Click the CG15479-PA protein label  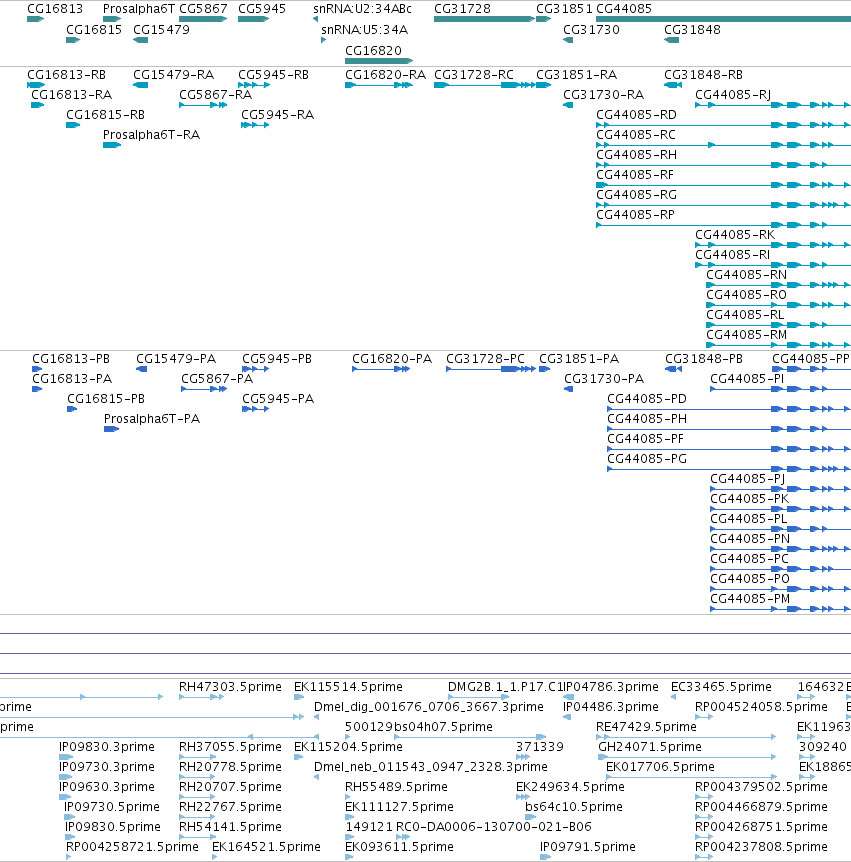pyautogui.click(x=176, y=359)
